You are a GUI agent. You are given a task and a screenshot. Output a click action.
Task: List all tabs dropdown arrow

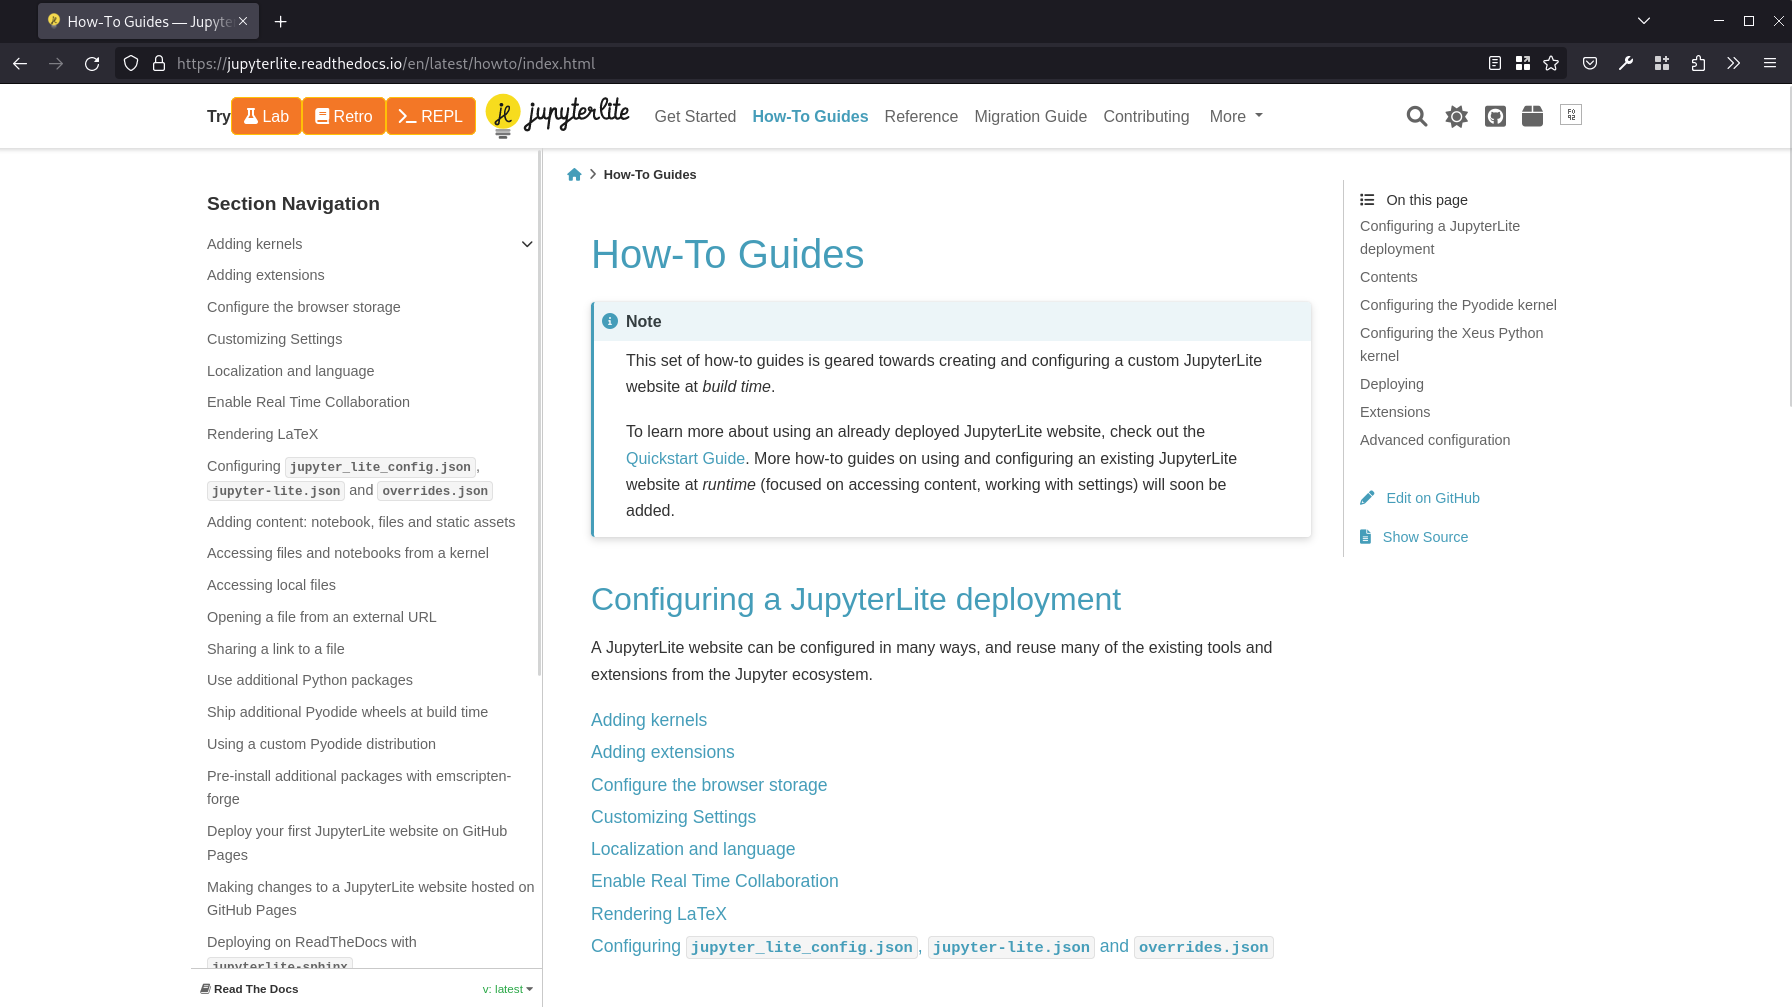pyautogui.click(x=1644, y=21)
